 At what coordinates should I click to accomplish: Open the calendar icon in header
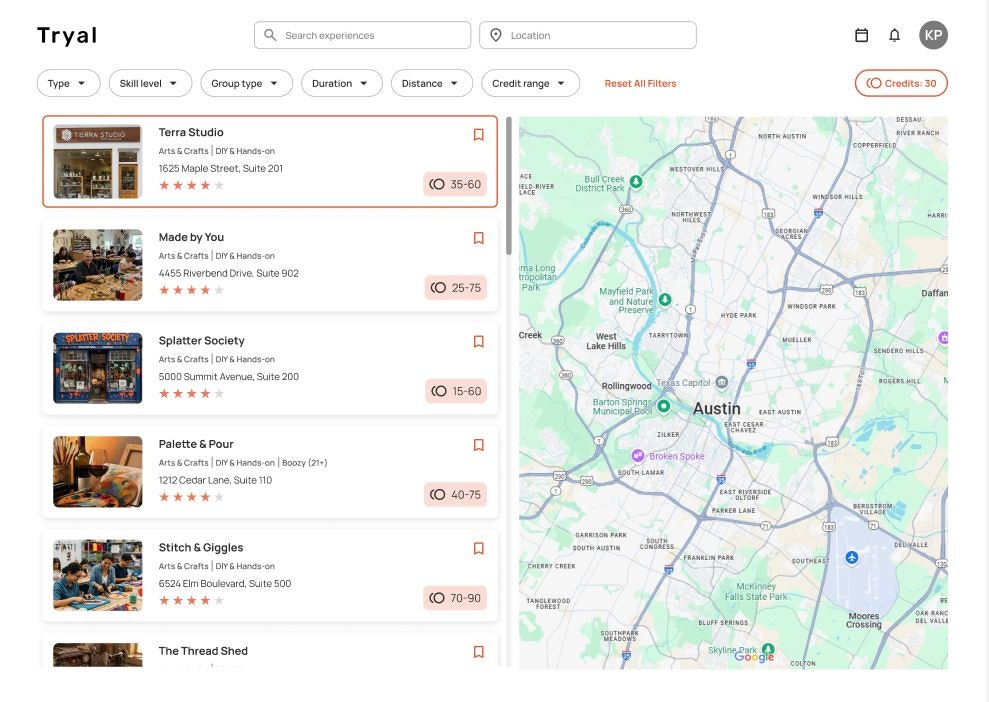tap(861, 35)
